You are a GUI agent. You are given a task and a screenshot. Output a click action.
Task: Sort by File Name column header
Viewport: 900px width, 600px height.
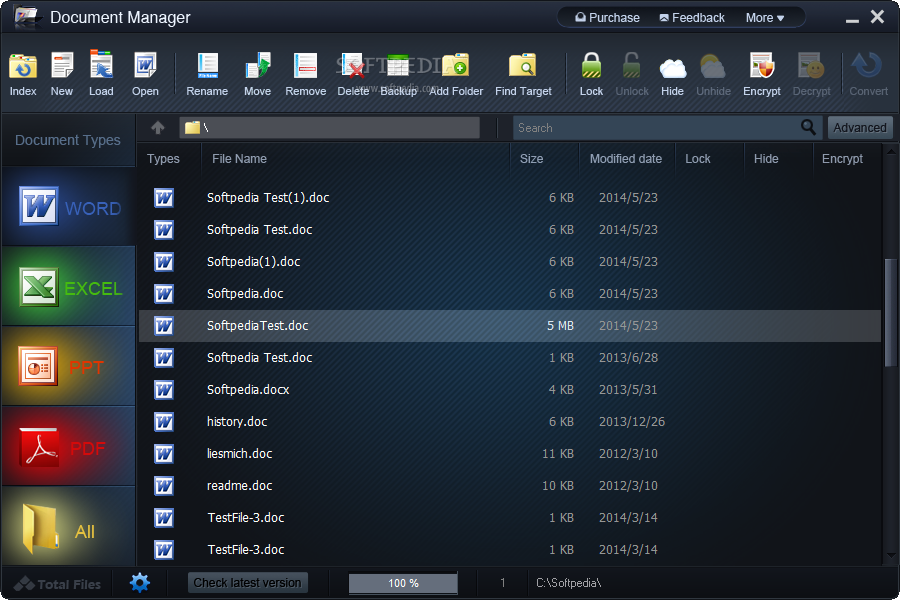[239, 159]
